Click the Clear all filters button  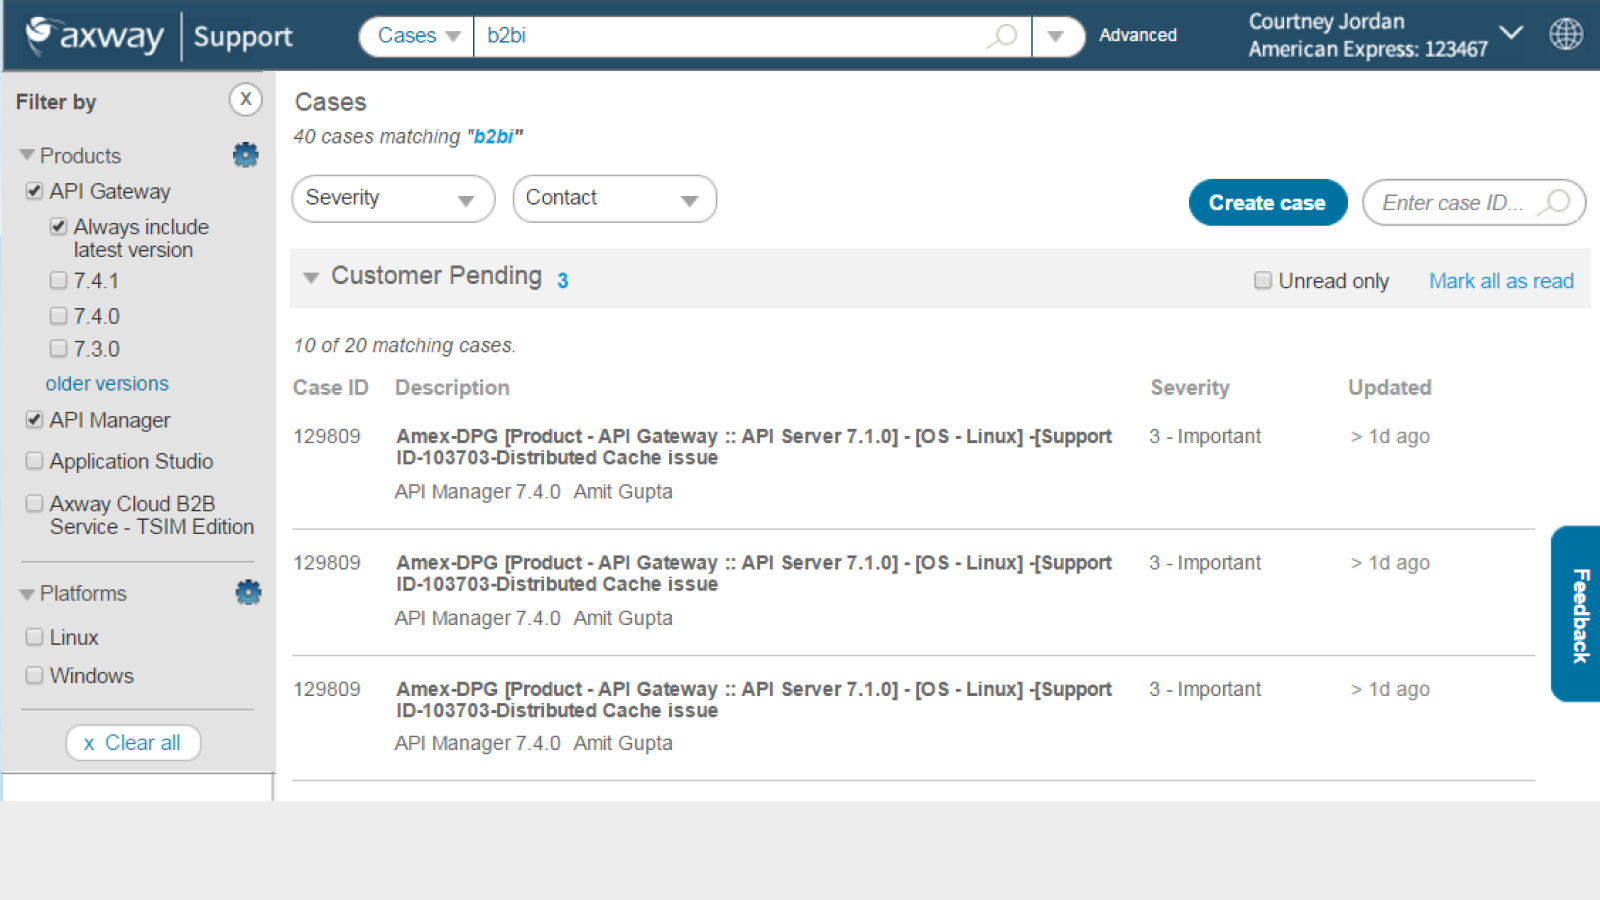[133, 743]
